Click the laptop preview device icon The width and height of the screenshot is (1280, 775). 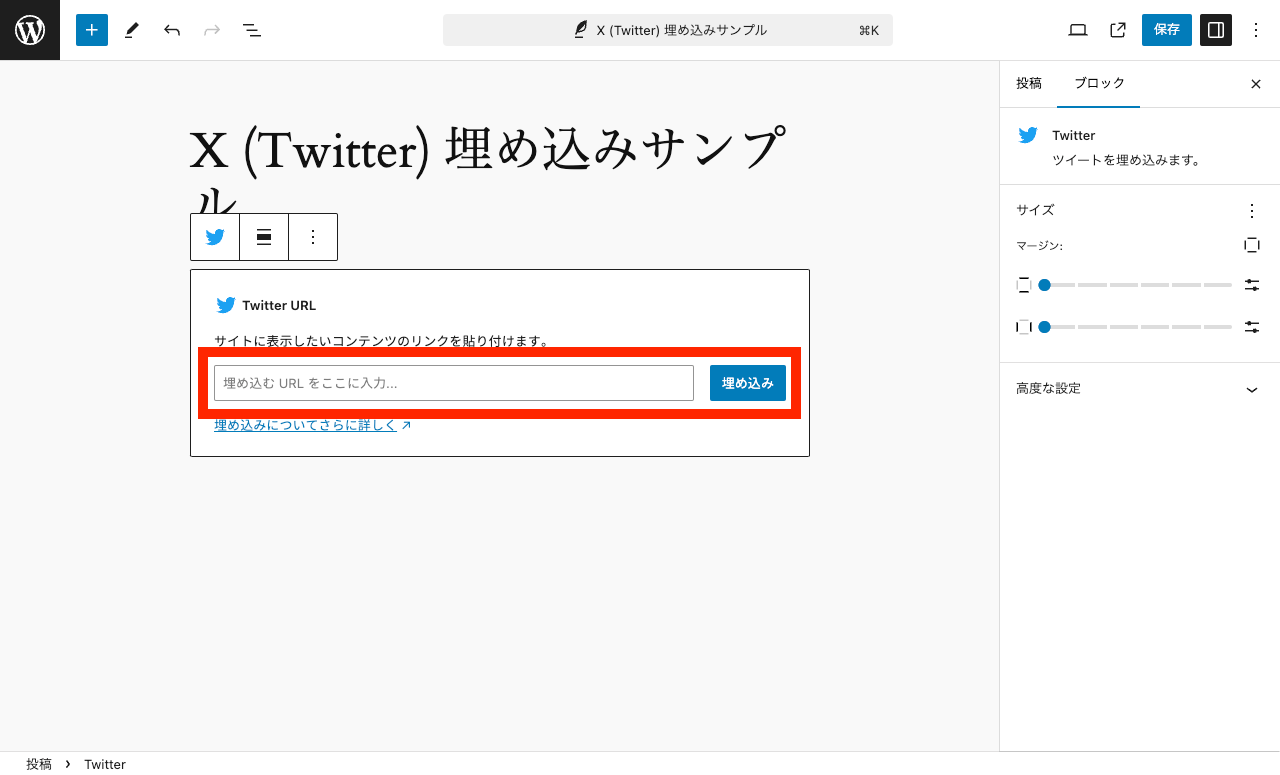click(x=1078, y=30)
